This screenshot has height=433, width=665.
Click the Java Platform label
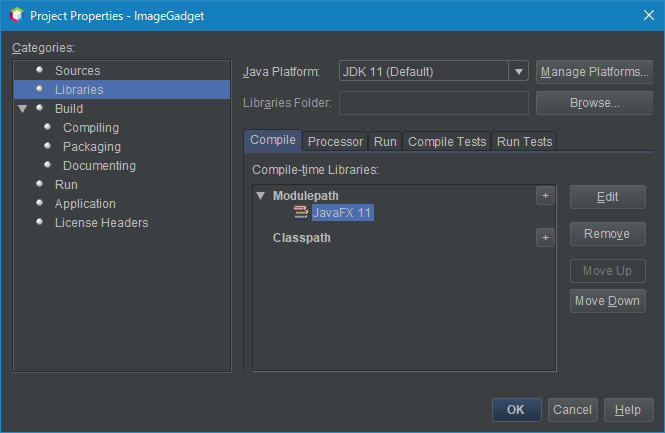tap(281, 72)
